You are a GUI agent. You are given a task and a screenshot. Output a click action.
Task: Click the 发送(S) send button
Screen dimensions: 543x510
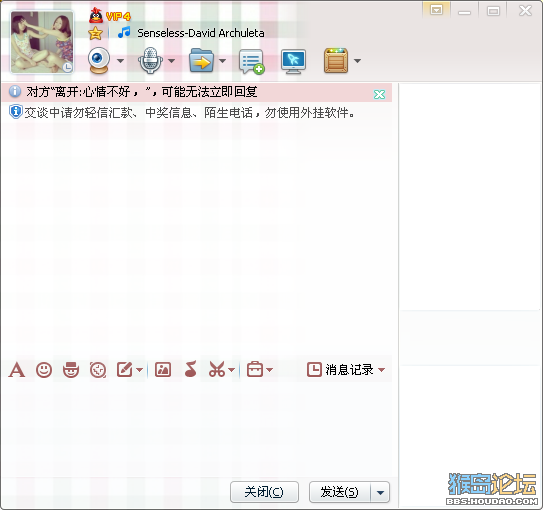(x=339, y=492)
